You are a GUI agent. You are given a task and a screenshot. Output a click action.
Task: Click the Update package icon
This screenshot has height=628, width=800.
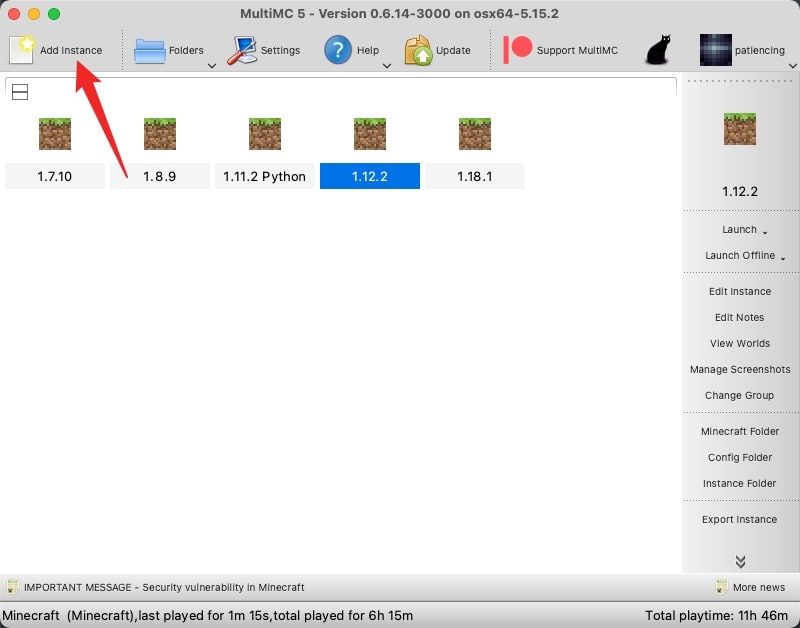click(419, 50)
